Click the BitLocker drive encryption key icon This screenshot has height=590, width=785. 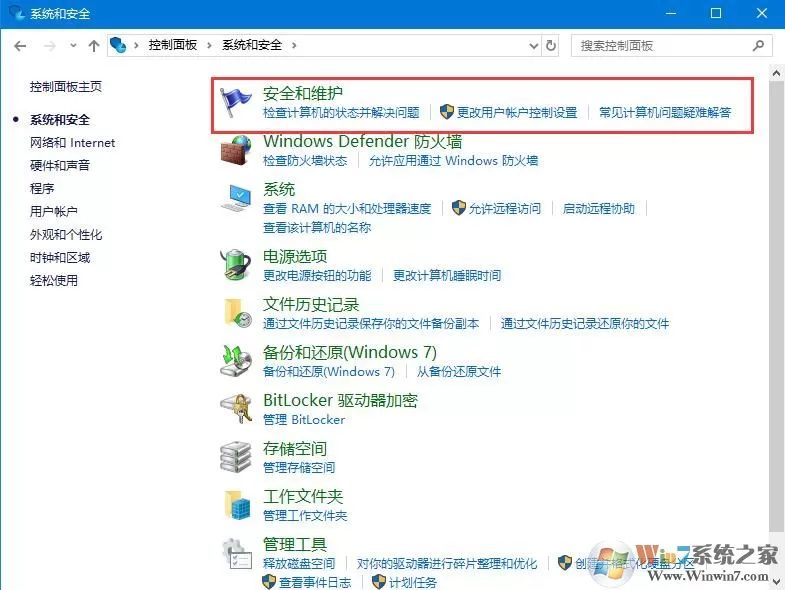[236, 408]
